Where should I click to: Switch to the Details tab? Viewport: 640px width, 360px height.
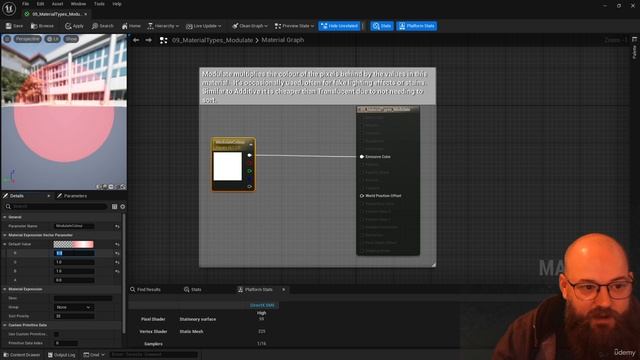[16, 196]
